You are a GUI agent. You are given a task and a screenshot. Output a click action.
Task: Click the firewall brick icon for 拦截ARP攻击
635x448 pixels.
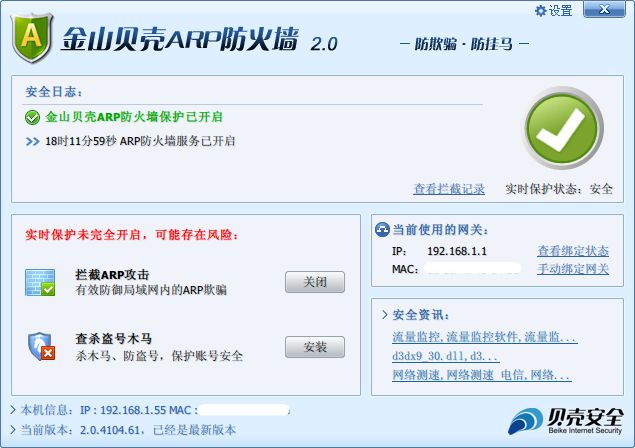click(40, 282)
